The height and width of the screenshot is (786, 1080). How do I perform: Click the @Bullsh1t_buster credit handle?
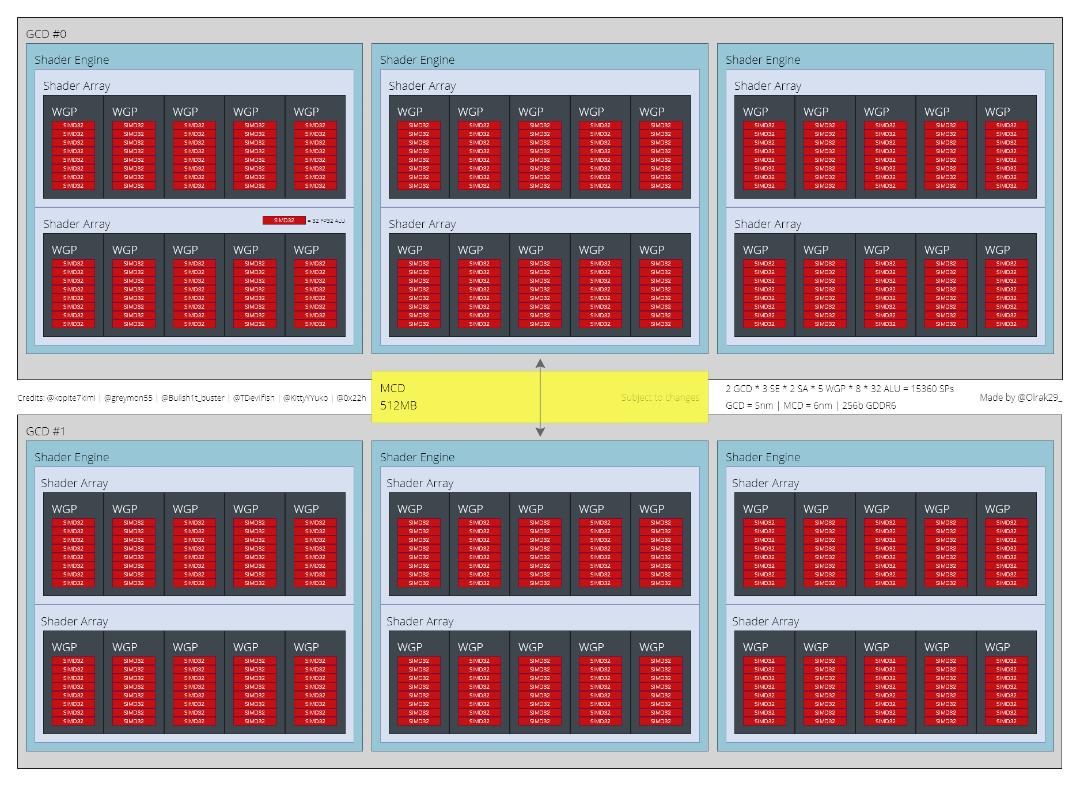point(193,398)
